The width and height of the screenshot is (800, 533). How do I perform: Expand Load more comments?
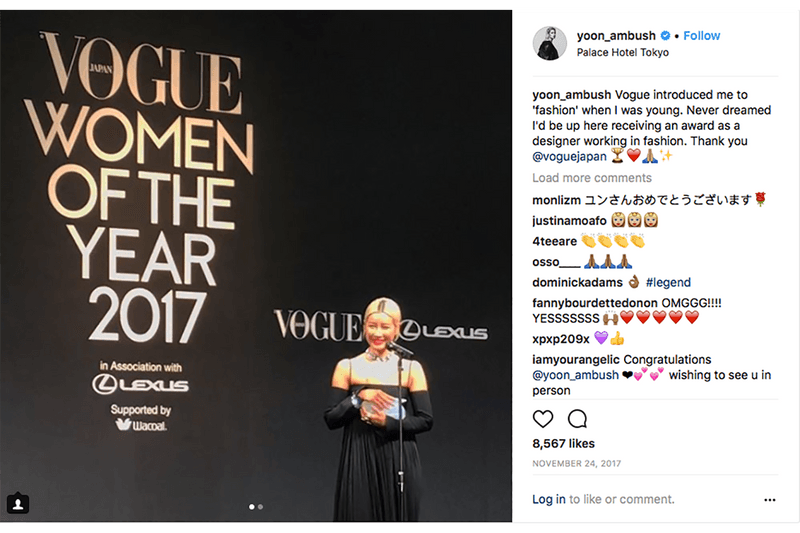(592, 178)
